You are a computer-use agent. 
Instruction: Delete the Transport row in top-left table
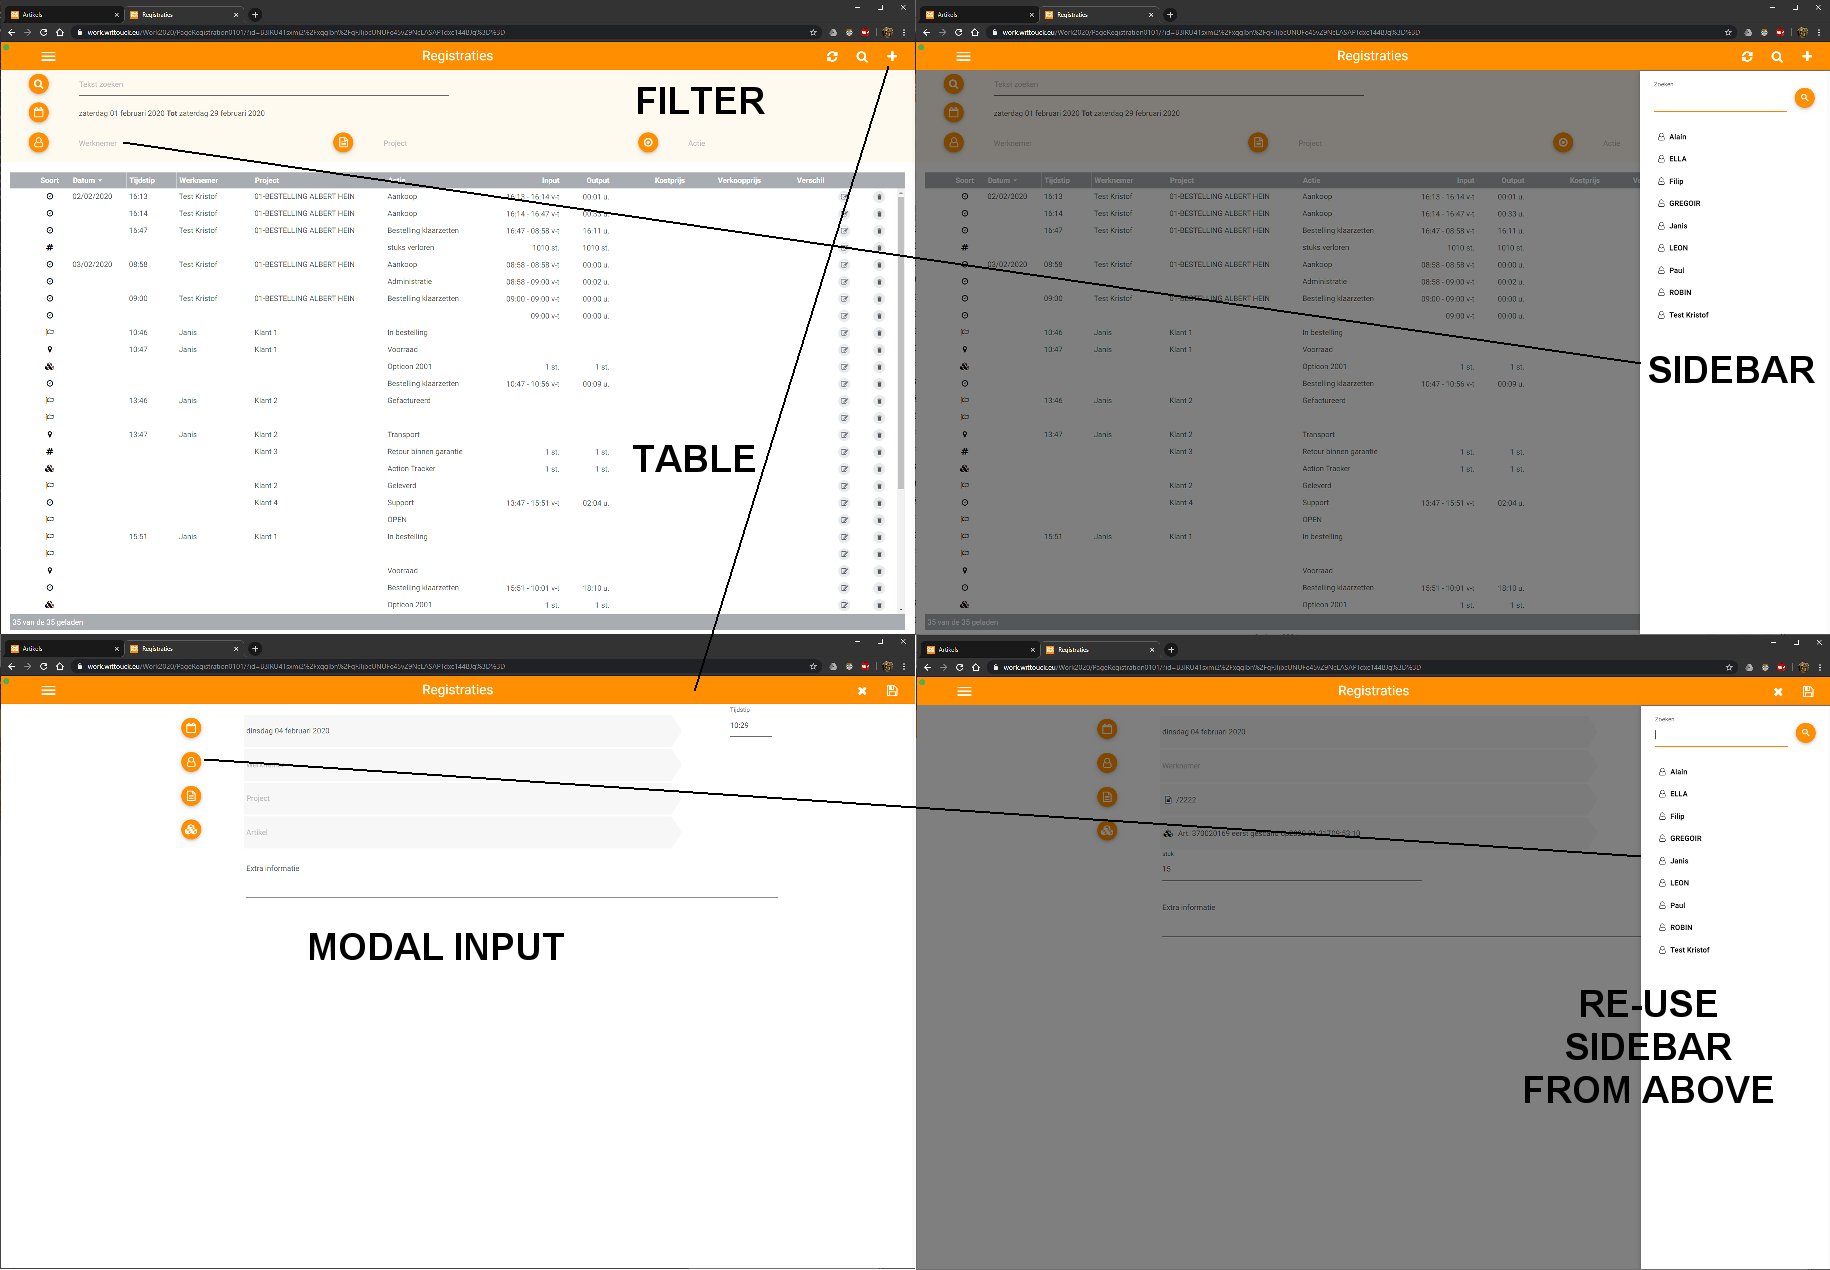click(x=879, y=435)
